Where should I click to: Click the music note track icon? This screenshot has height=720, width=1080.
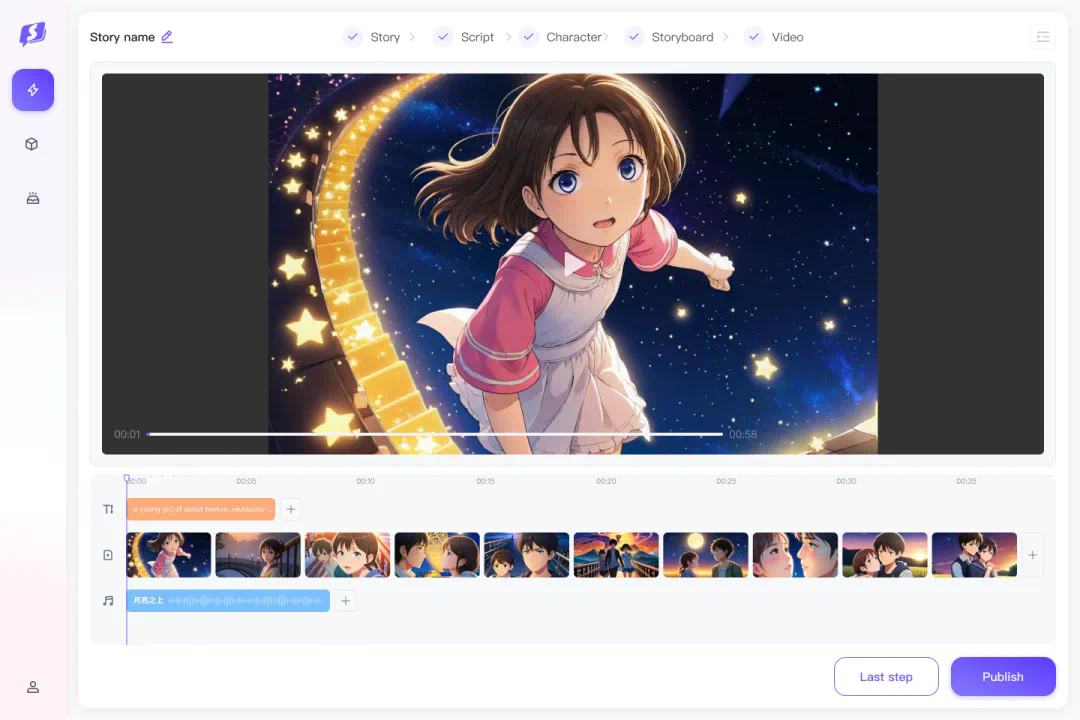click(x=108, y=601)
